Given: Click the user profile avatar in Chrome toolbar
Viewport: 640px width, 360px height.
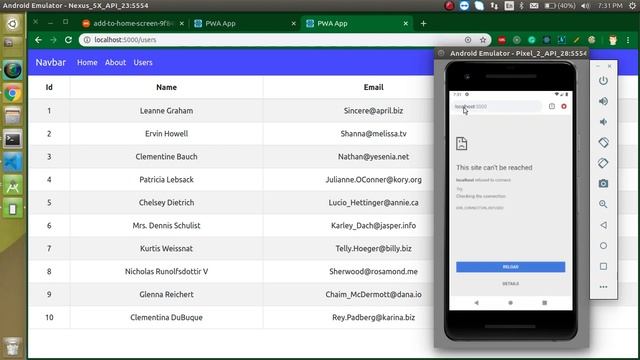Looking at the screenshot, I should (x=613, y=40).
